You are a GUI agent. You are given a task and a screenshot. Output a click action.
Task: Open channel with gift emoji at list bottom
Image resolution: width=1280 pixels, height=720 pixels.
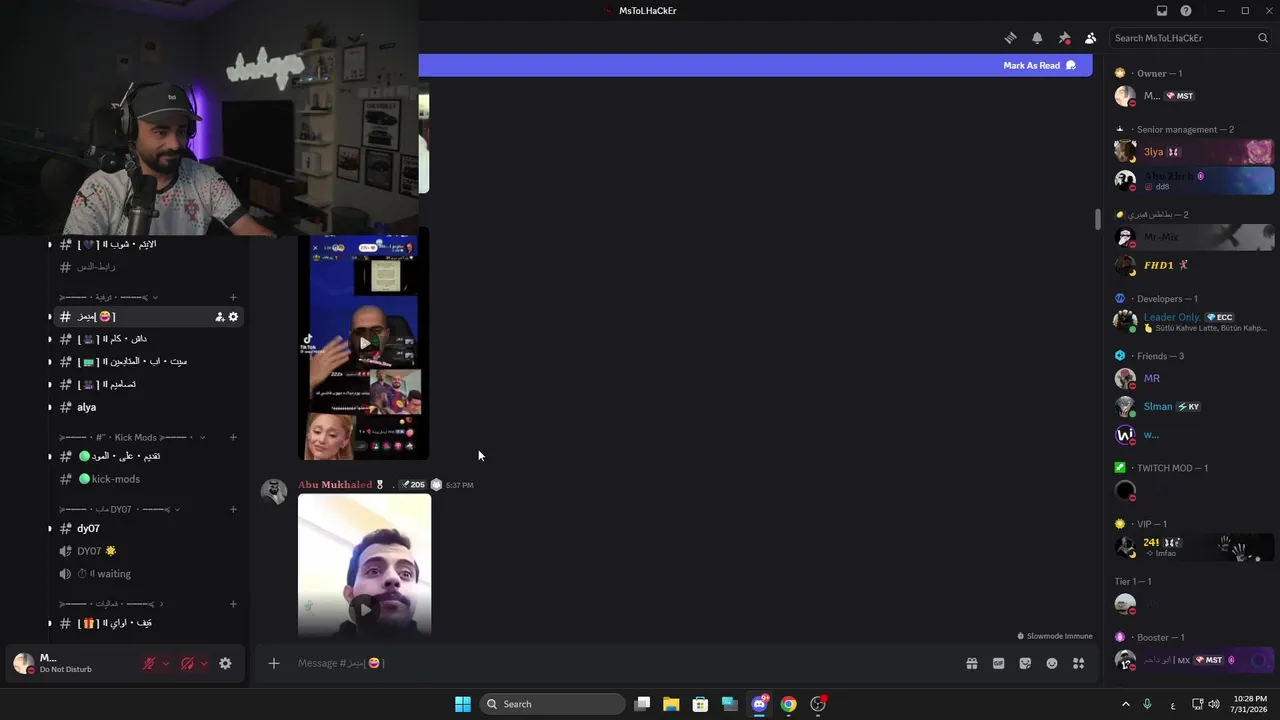click(x=148, y=623)
